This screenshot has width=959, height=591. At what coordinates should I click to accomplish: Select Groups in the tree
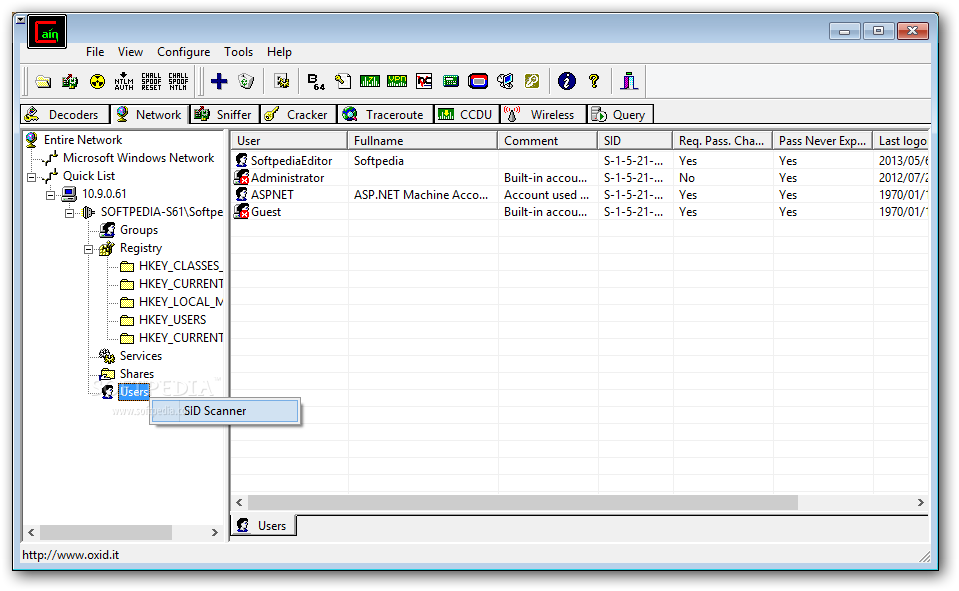[139, 230]
